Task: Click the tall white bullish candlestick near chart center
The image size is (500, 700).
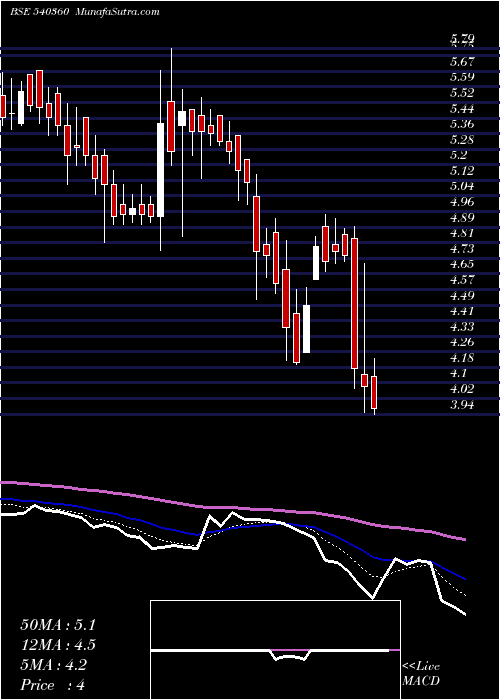Action: [x=161, y=170]
